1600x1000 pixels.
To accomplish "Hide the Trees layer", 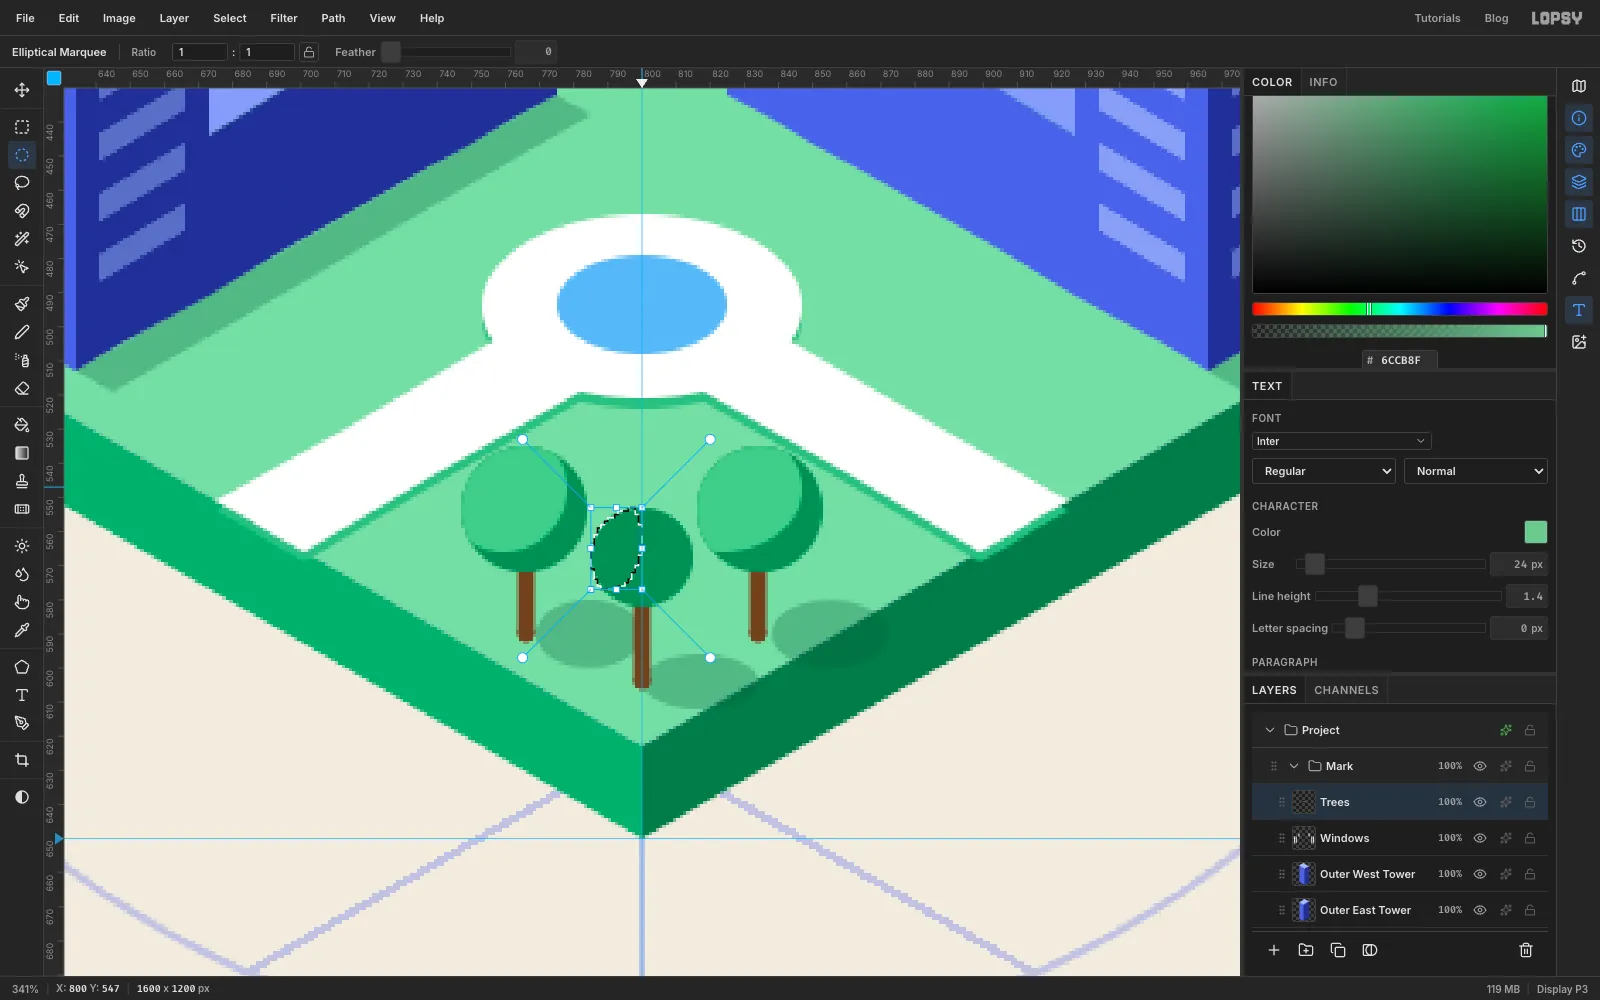I will [1480, 802].
